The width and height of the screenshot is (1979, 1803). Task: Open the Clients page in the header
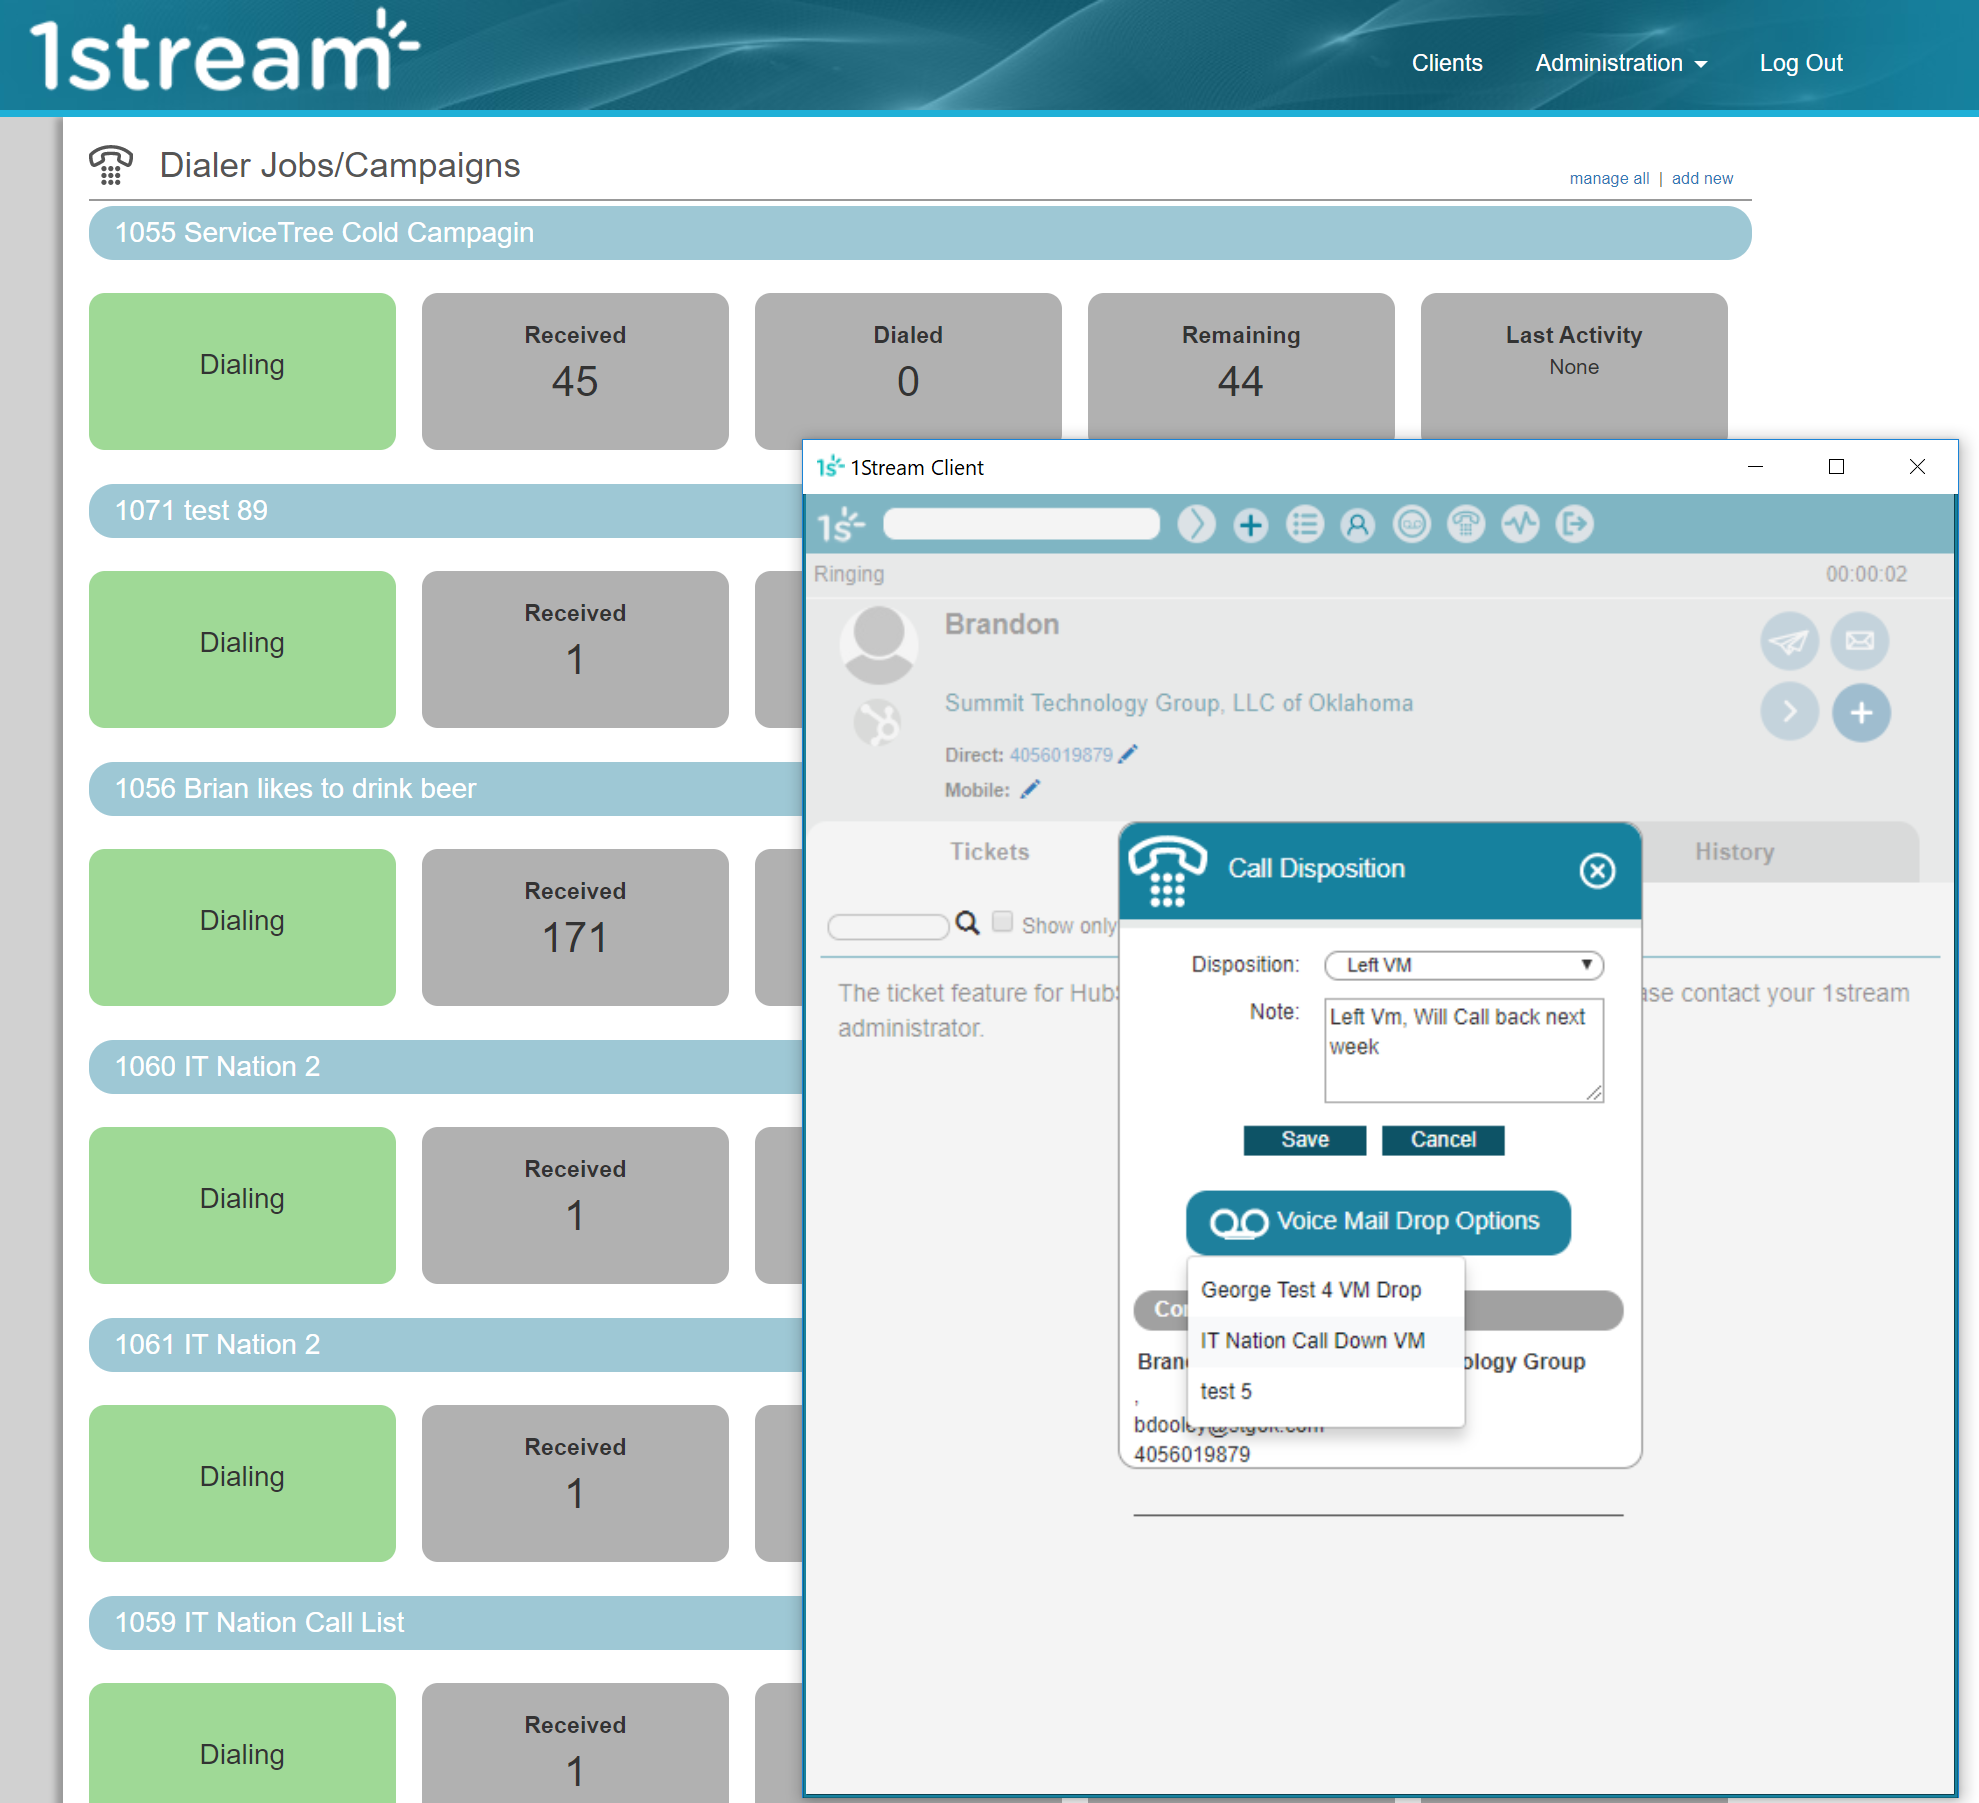tap(1447, 63)
